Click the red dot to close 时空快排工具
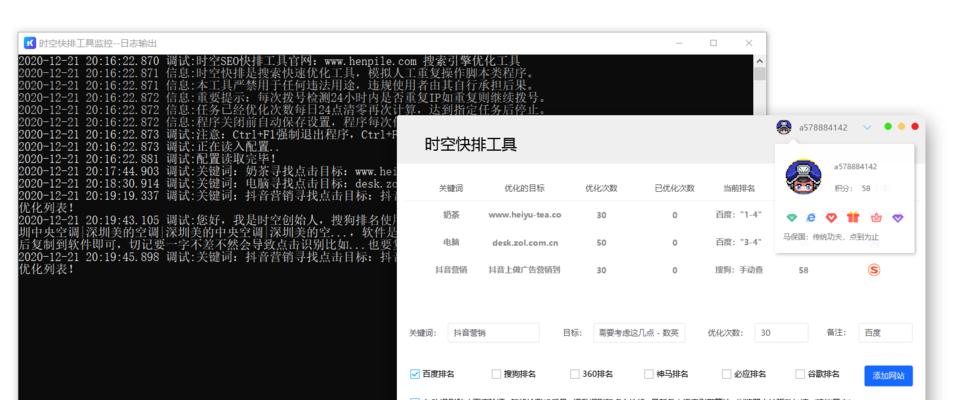Screen dimensions: 953x400 click(915, 126)
